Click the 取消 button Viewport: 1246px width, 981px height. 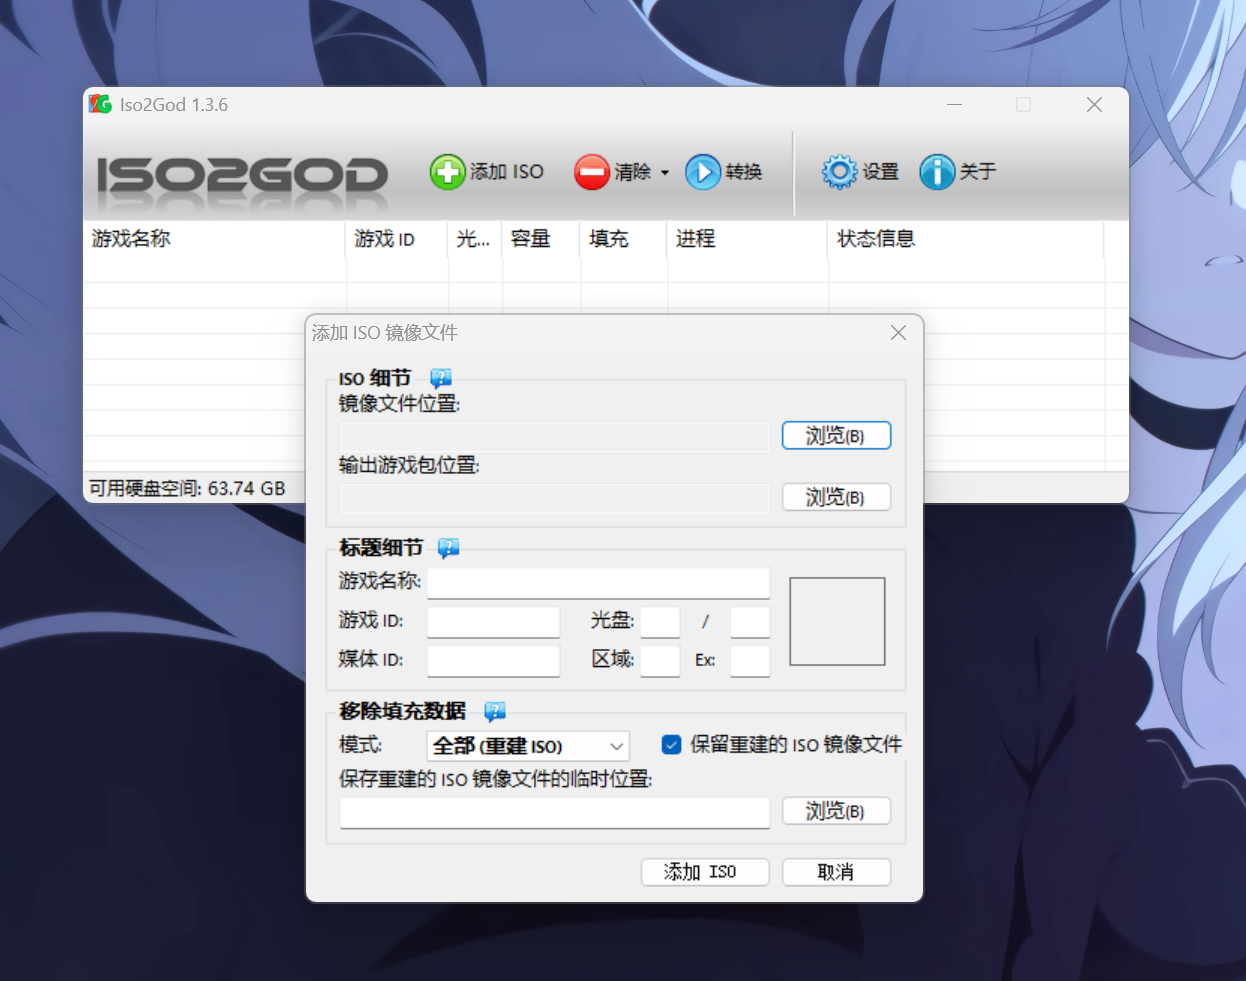click(x=835, y=872)
